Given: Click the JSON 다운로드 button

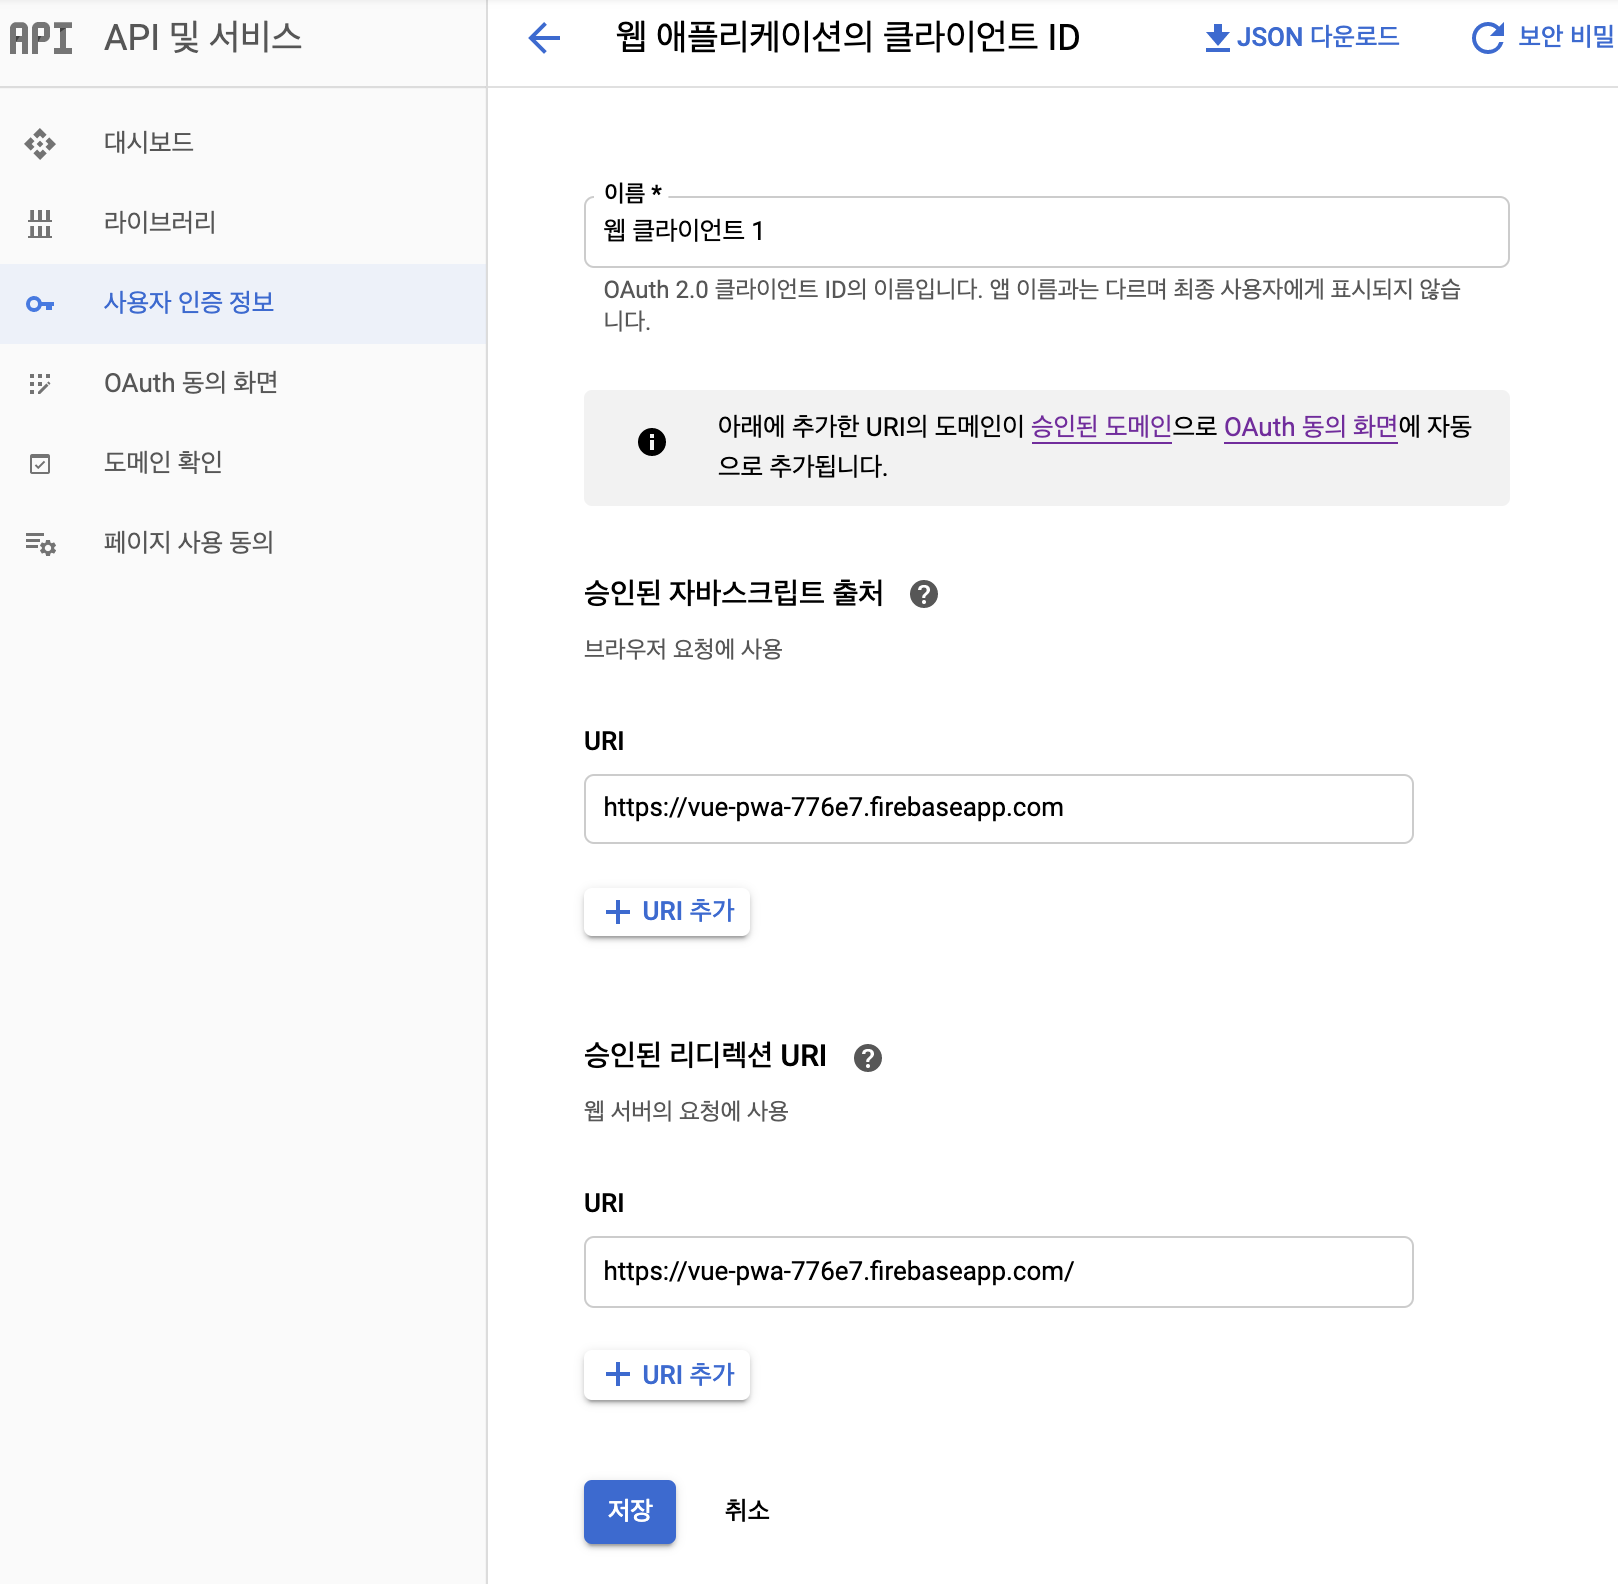Looking at the screenshot, I should pos(1302,38).
